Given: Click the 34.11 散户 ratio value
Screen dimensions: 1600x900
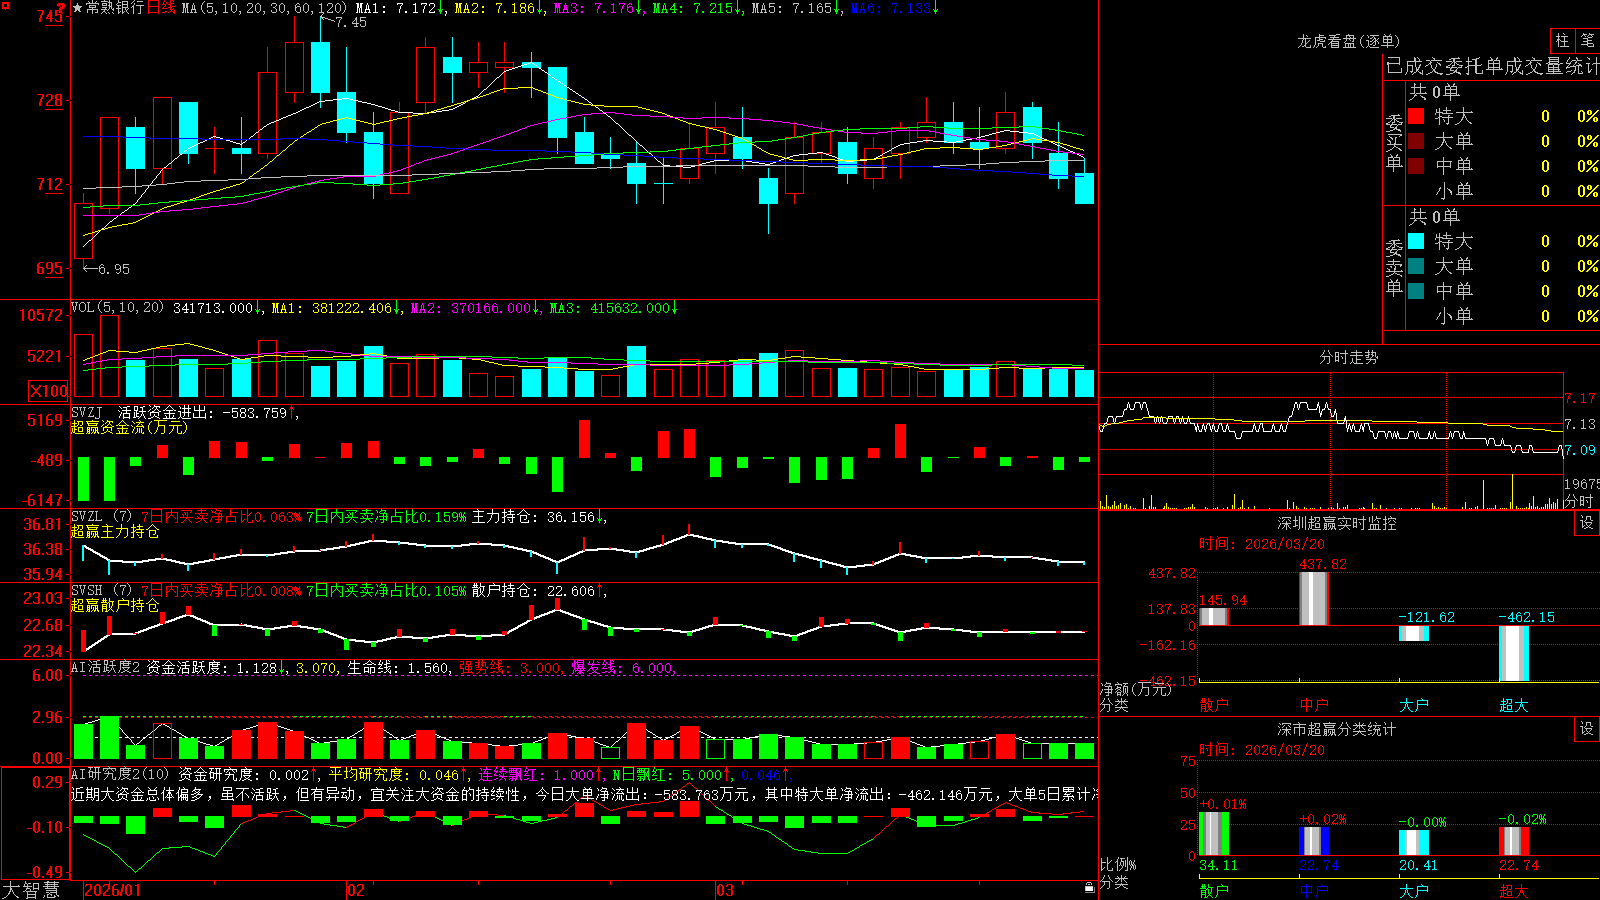Looking at the screenshot, I should pos(1218,865).
